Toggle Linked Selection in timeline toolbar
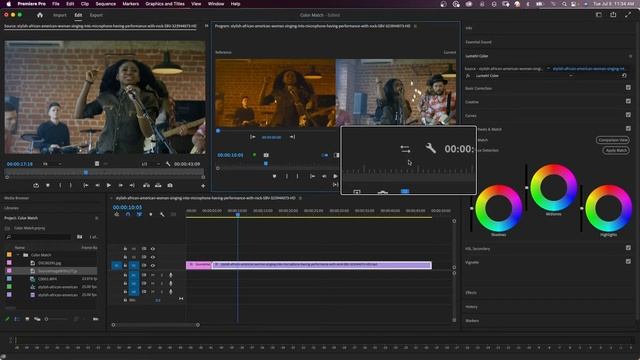The width and height of the screenshot is (640, 360). (x=139, y=214)
